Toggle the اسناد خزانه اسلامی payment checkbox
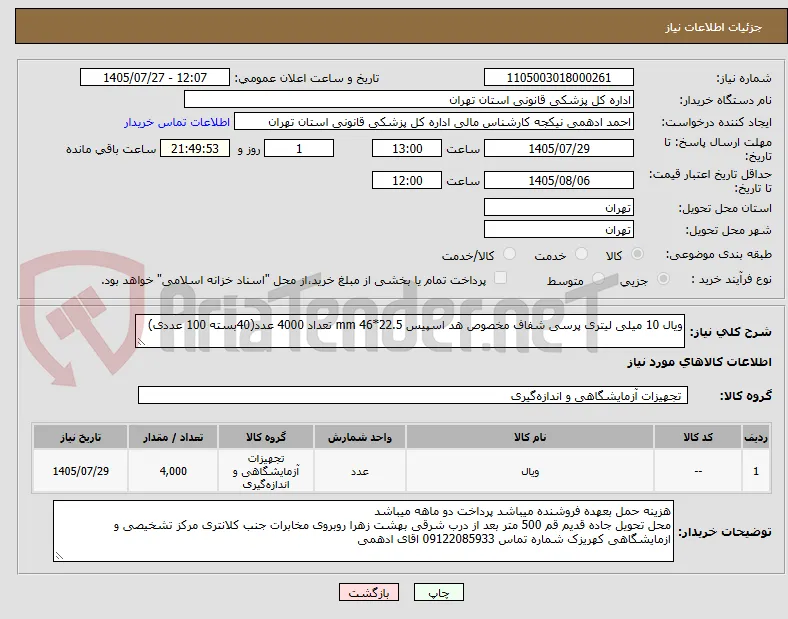Viewport: 788px width, 619px height. click(x=500, y=278)
